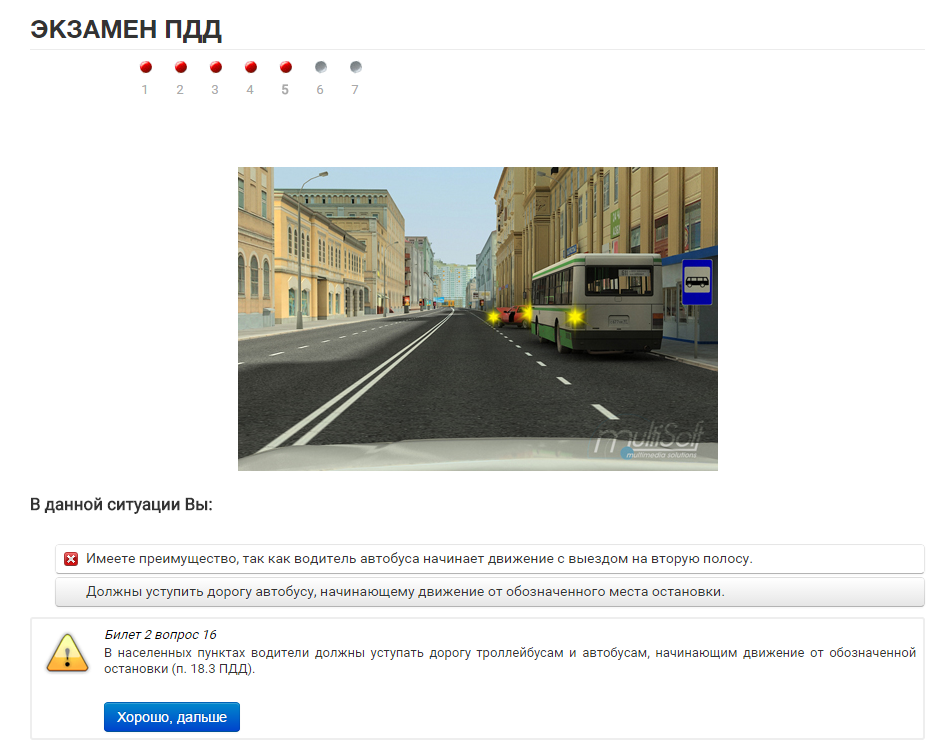The image size is (944, 751).
Task: Click the blue bus stop sign in picture
Action: 696,283
